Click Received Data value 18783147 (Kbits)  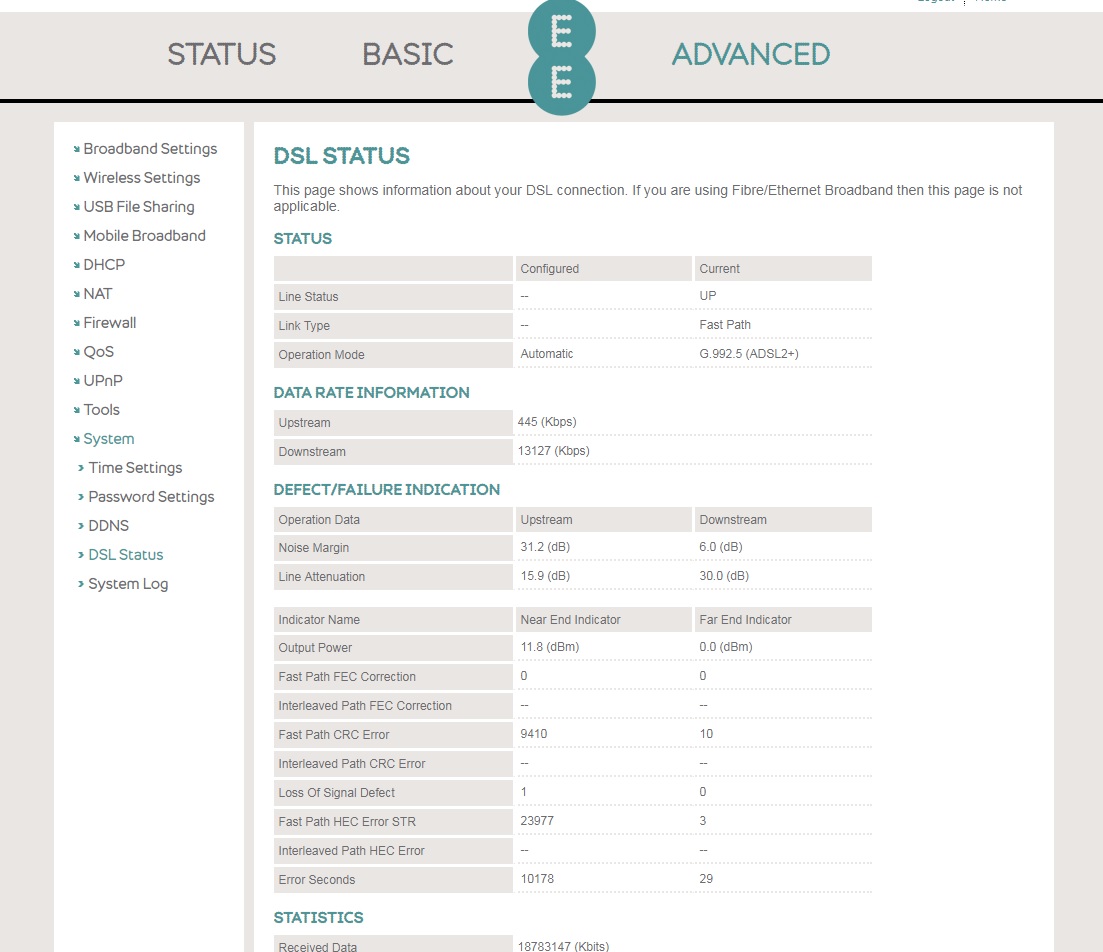(563, 946)
